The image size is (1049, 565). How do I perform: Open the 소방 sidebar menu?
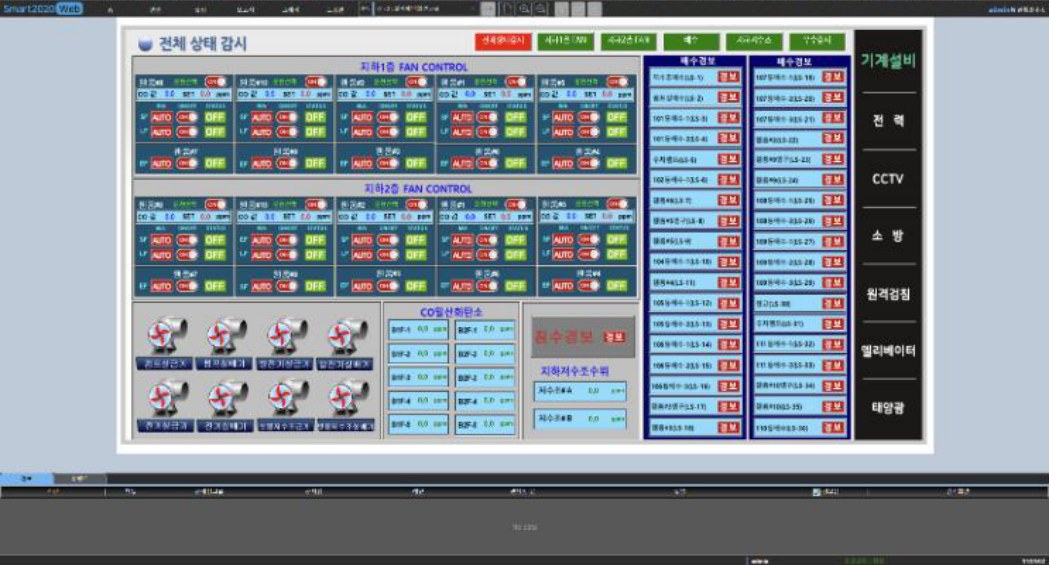[888, 235]
